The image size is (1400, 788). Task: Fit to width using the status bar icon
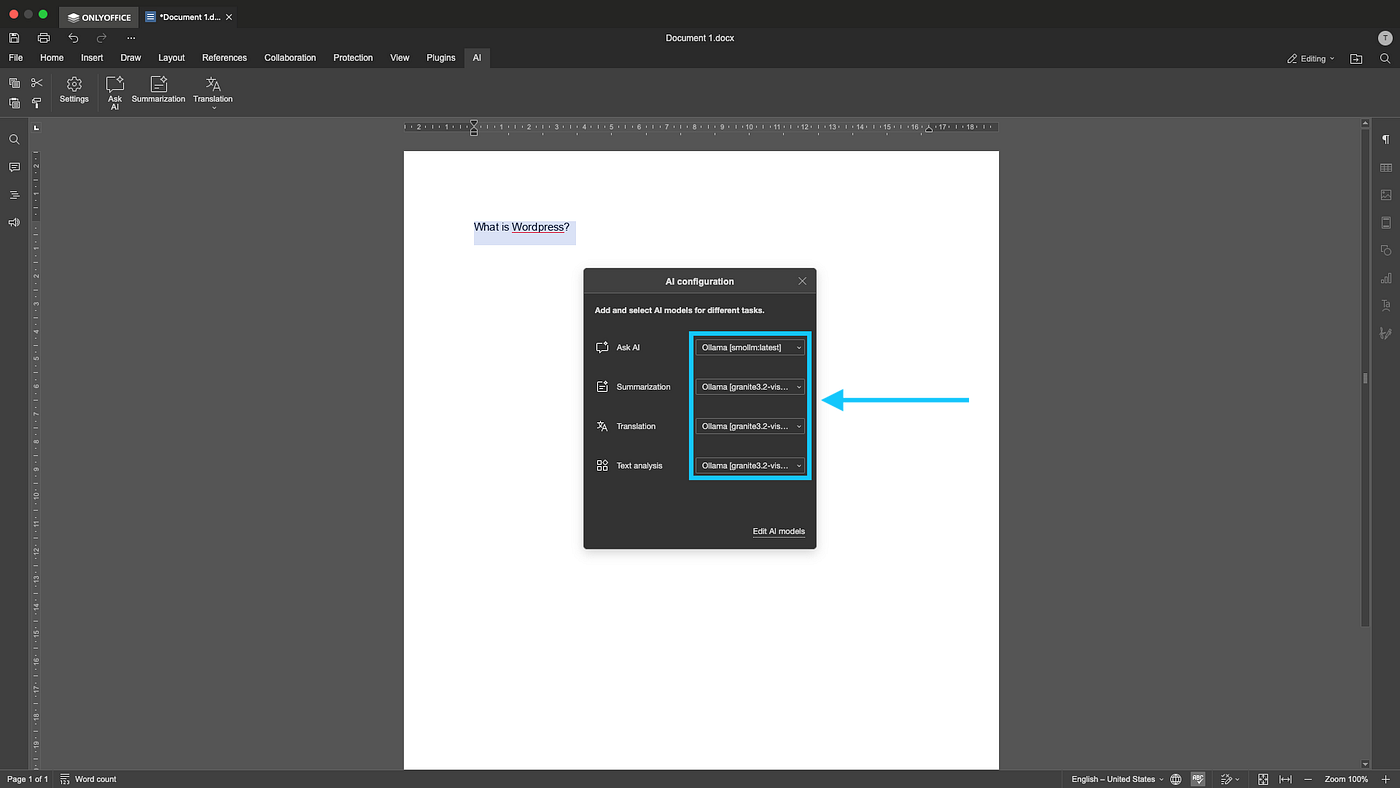[x=1286, y=779]
